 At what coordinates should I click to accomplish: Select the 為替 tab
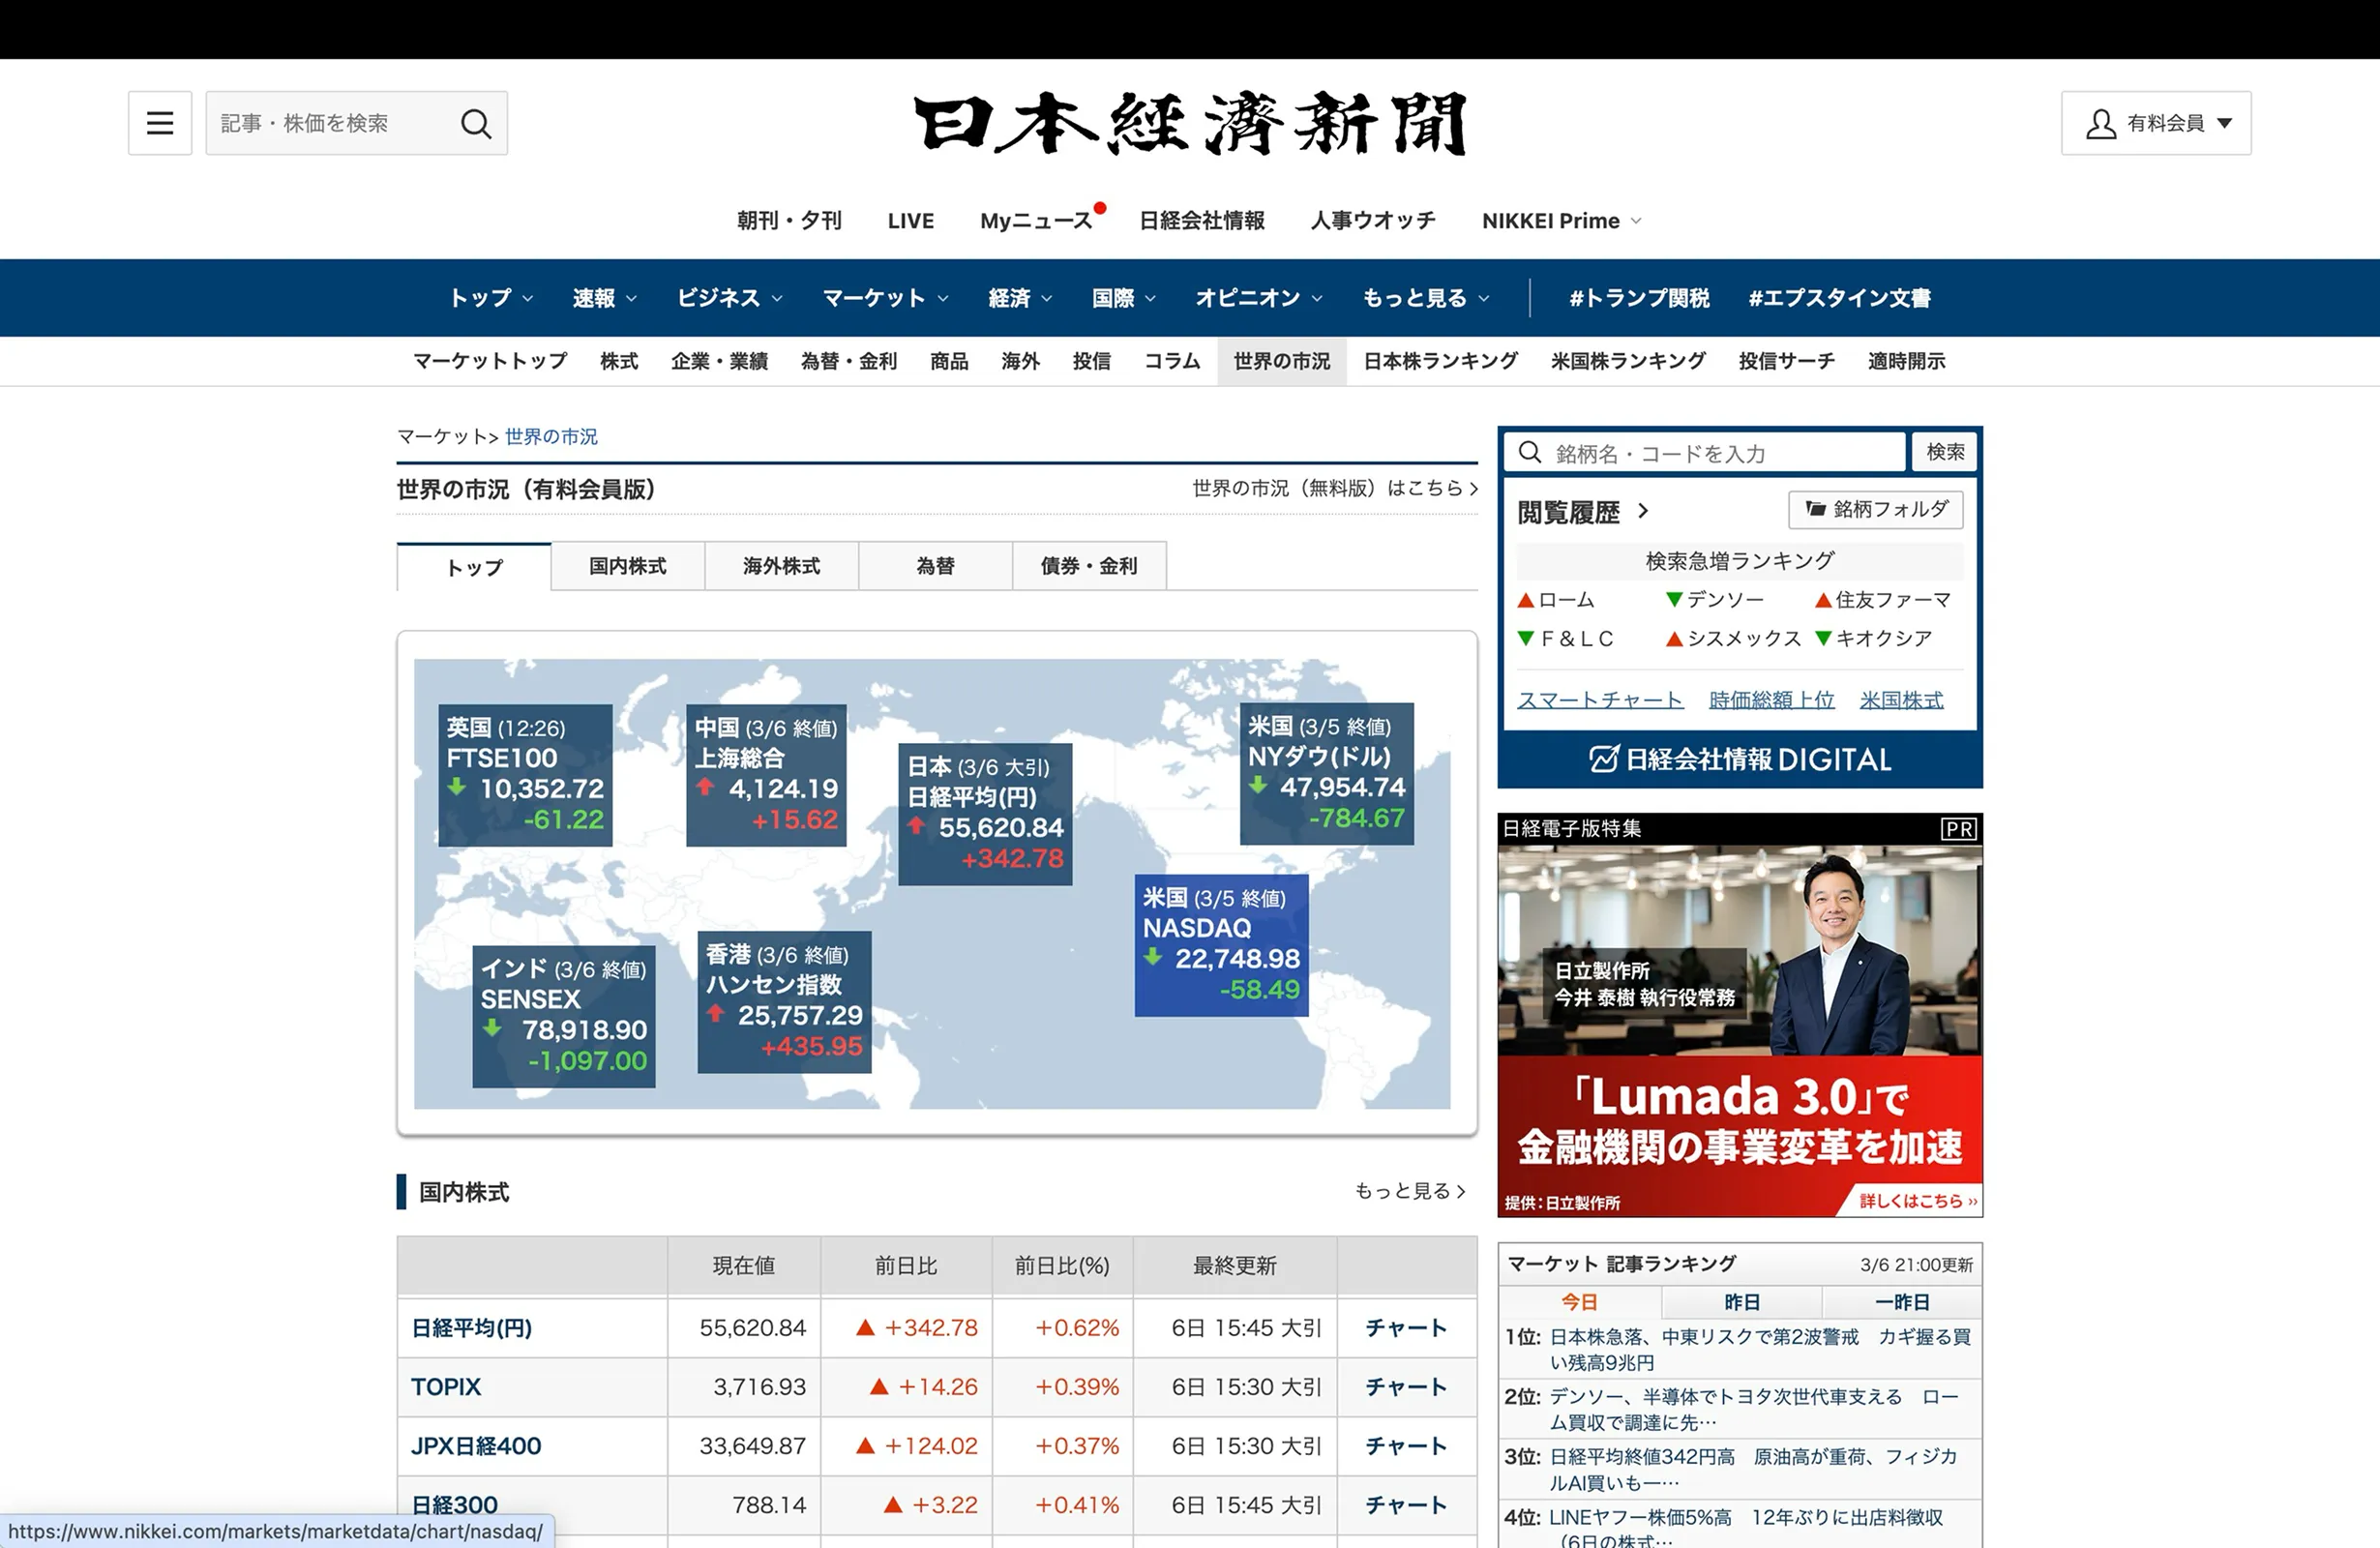coord(936,566)
